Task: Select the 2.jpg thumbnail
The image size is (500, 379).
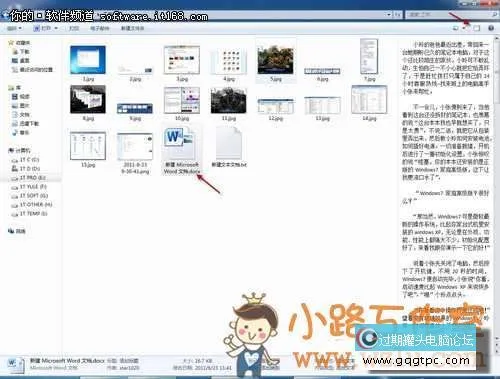Action: [x=135, y=70]
